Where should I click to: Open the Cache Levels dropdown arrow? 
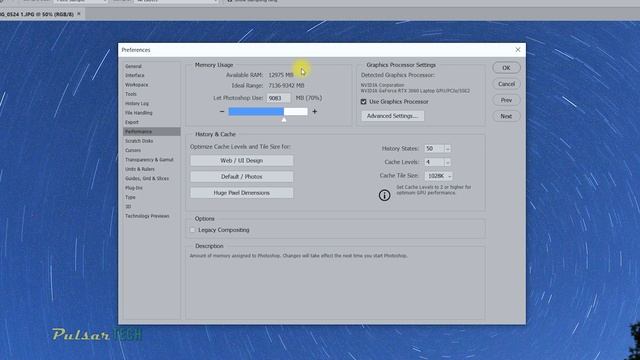click(448, 162)
